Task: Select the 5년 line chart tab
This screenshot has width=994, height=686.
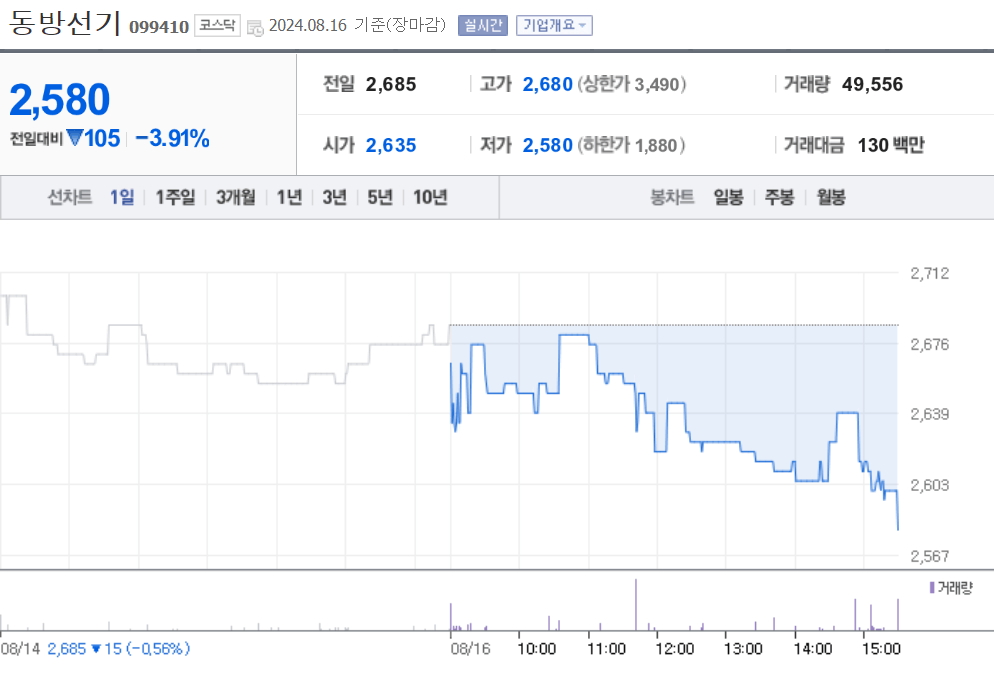Action: (x=380, y=197)
